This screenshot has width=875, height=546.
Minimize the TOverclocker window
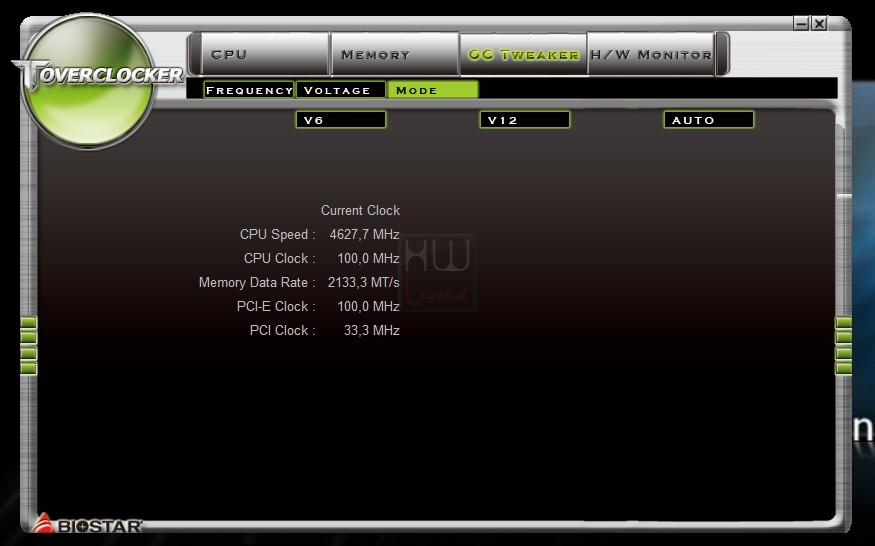click(801, 23)
